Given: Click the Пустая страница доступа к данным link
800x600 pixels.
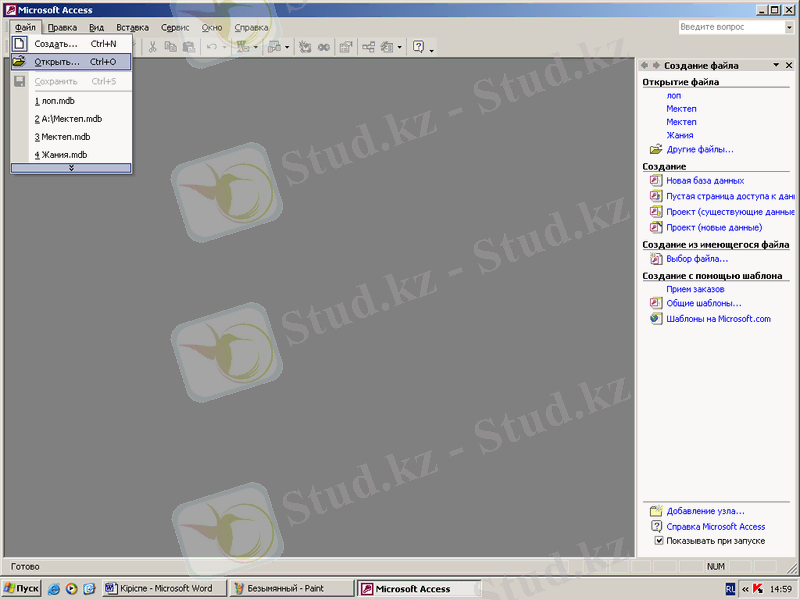Looking at the screenshot, I should coord(730,197).
